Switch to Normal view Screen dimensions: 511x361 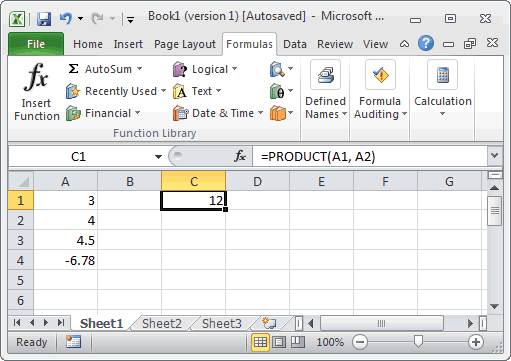pyautogui.click(x=260, y=342)
